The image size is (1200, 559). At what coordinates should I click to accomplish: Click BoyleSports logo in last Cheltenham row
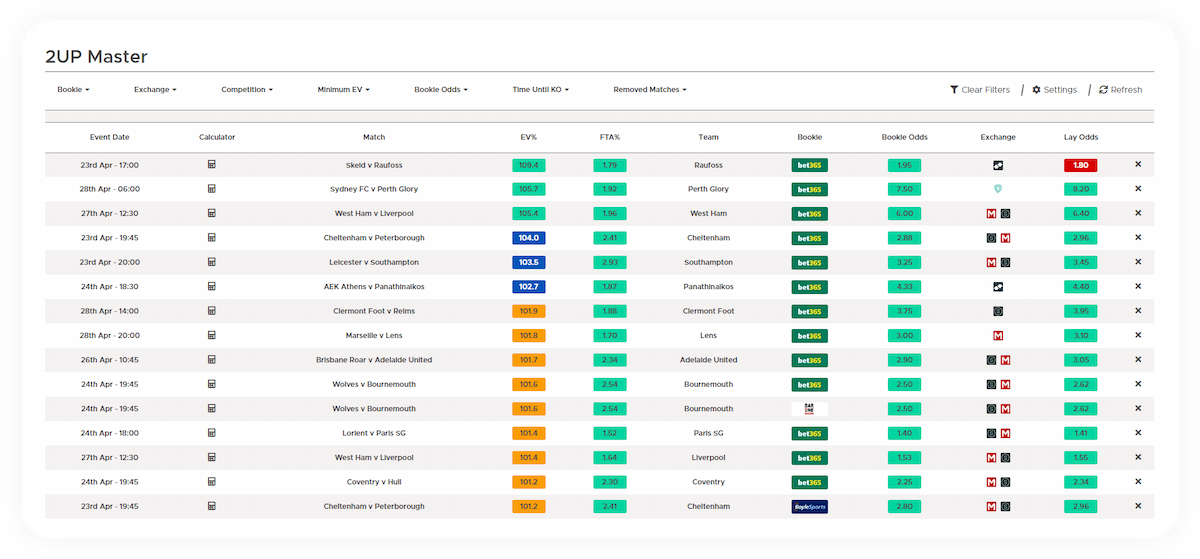(x=809, y=507)
